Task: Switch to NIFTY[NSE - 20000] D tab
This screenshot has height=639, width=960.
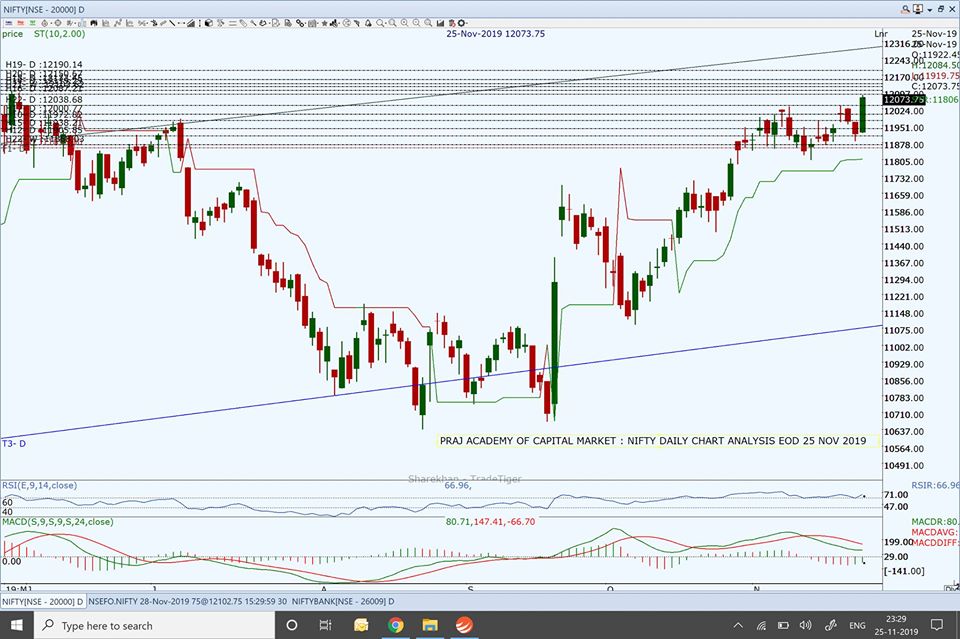Action: coord(43,602)
